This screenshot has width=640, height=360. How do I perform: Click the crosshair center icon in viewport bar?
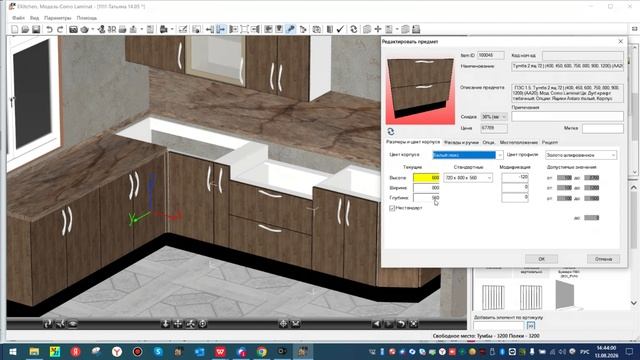283,324
